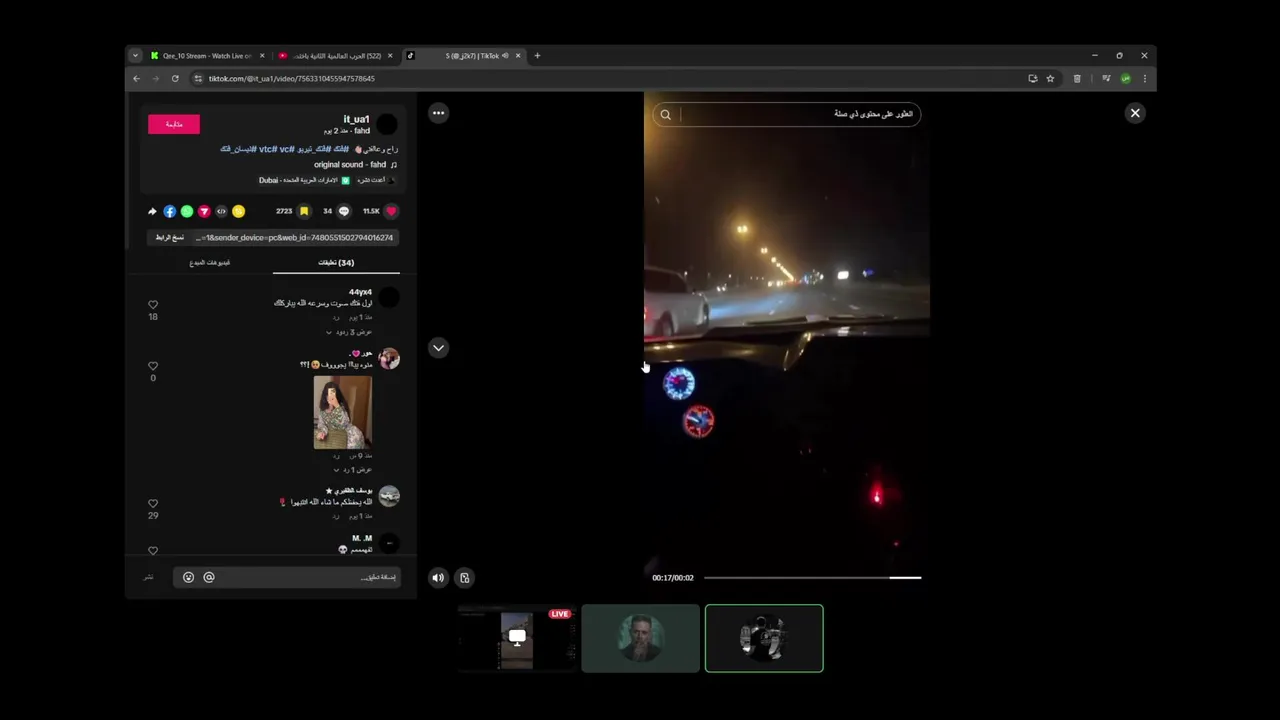Copy the video link with the copy button
The image size is (1280, 720).
click(170, 237)
